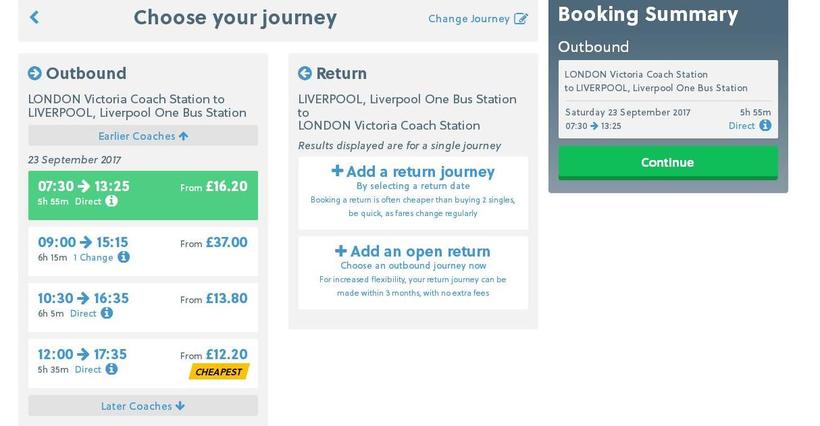Image resolution: width=820 pixels, height=426 pixels.
Task: Click the Return arrow circle icon
Action: tap(305, 73)
